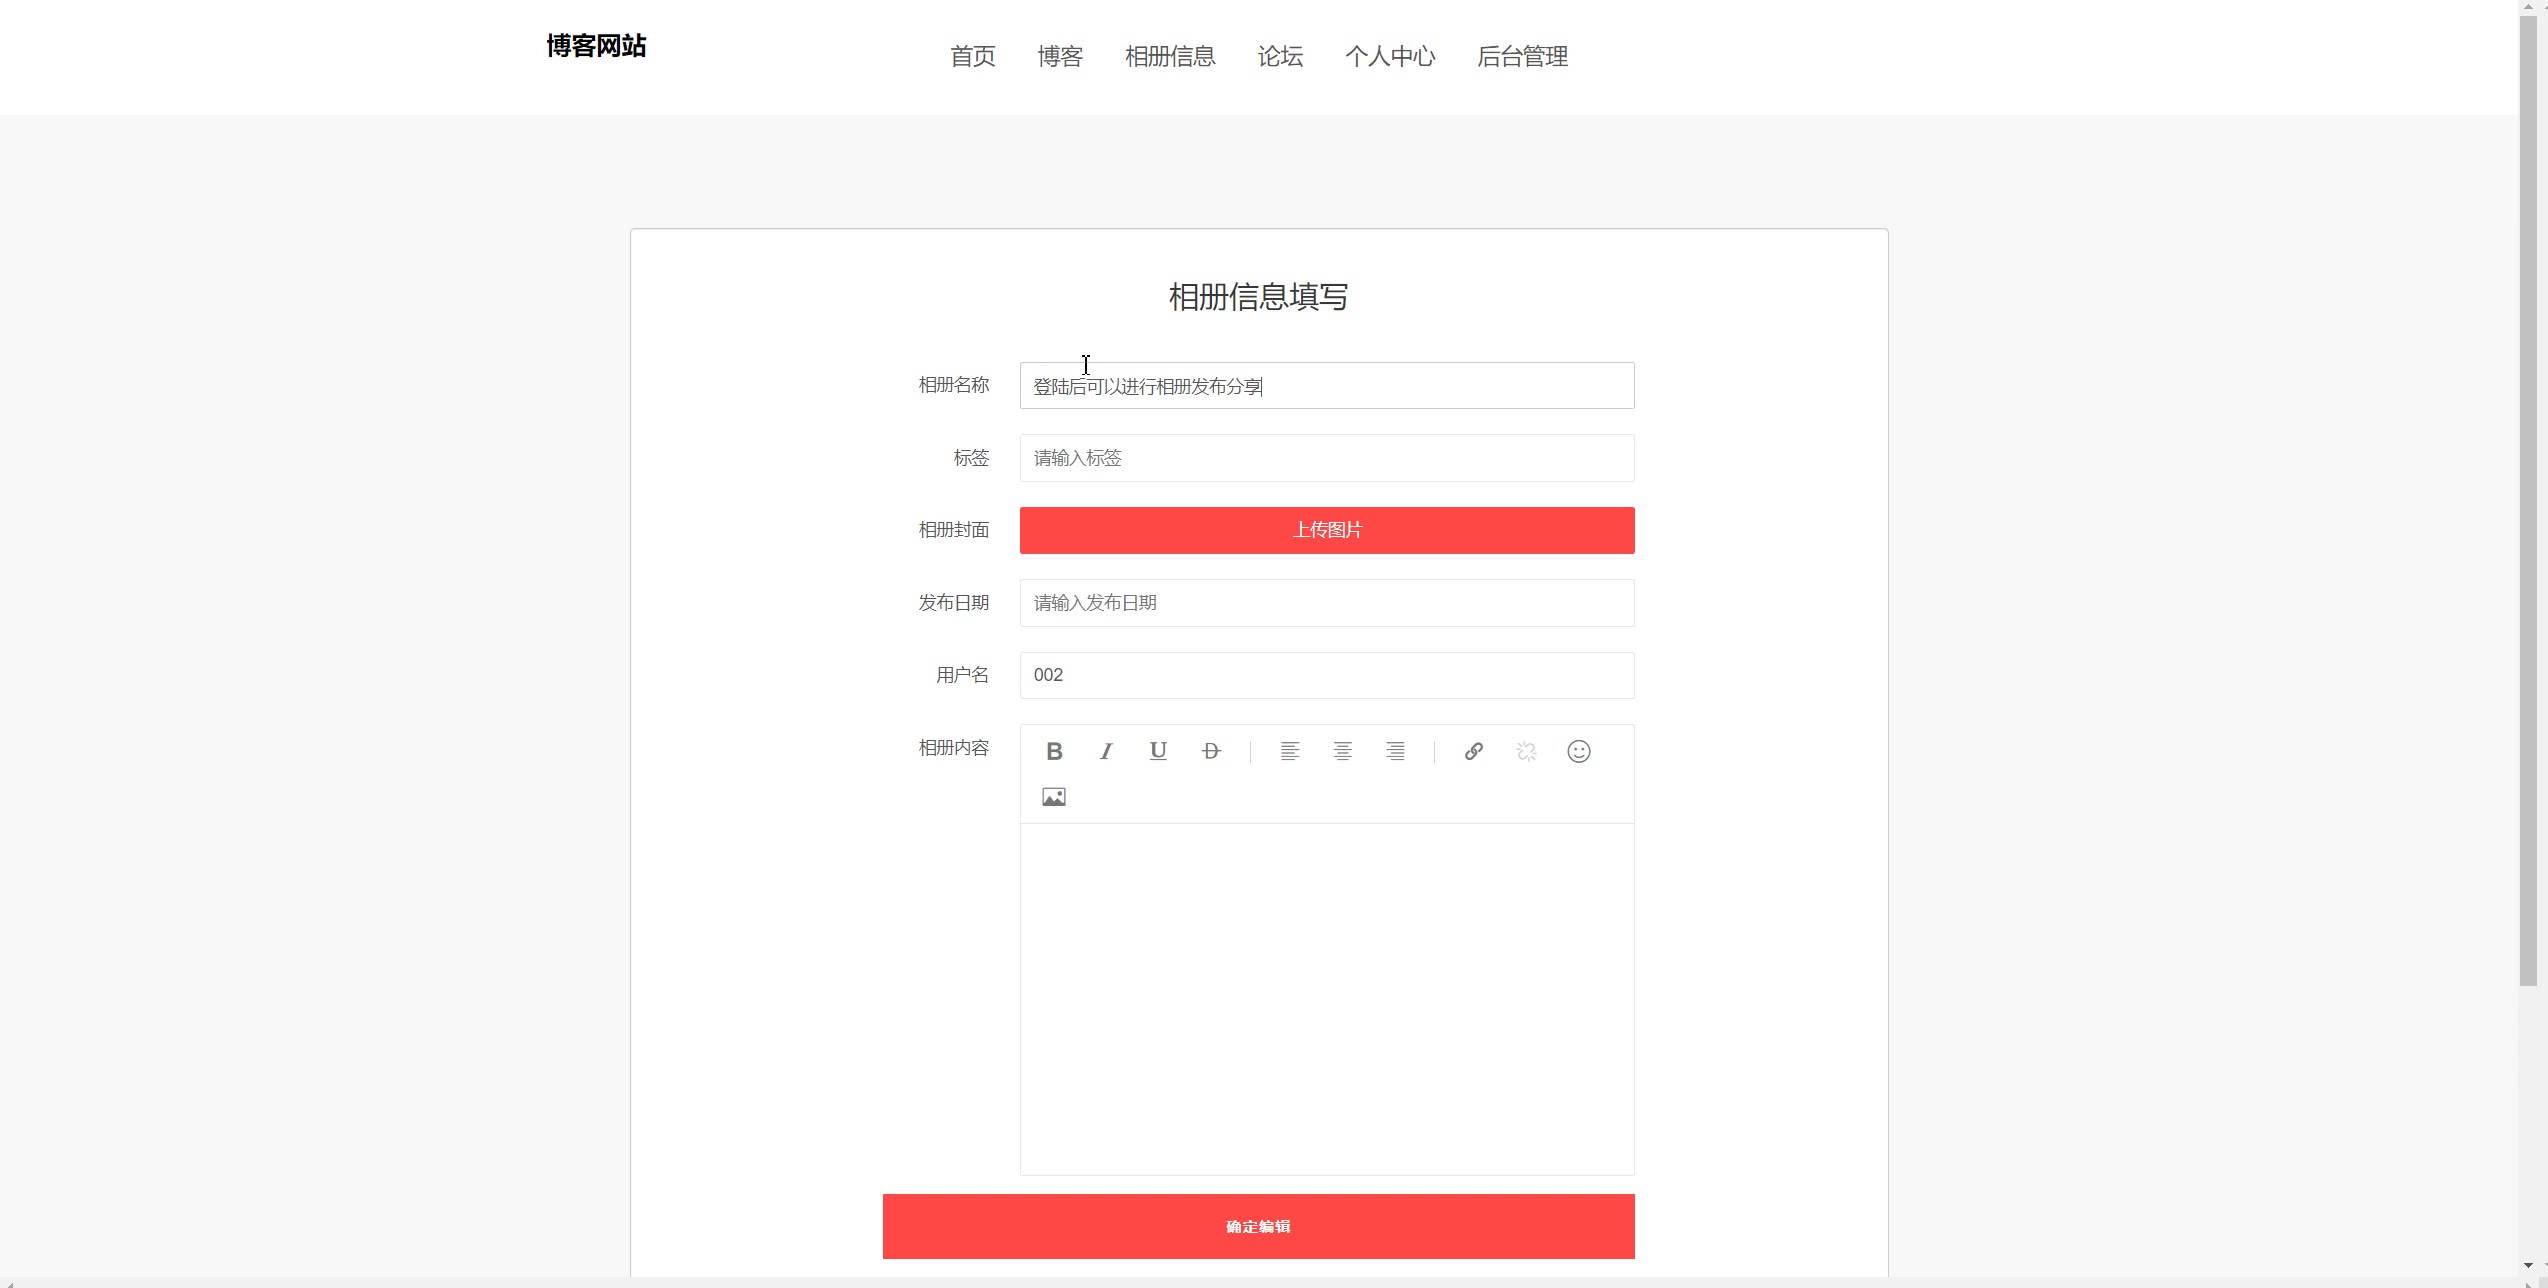Apply strikethrough text formatting

click(1211, 751)
